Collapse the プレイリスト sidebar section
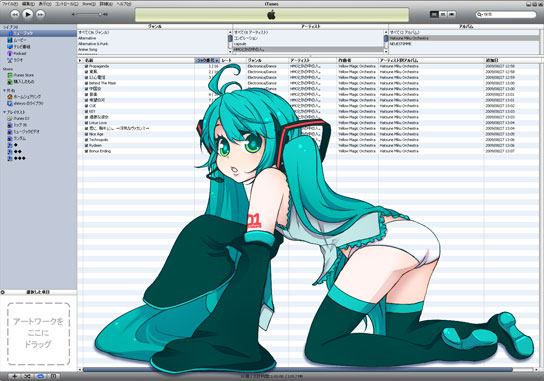Screen dimensions: 544x381 click(4, 112)
